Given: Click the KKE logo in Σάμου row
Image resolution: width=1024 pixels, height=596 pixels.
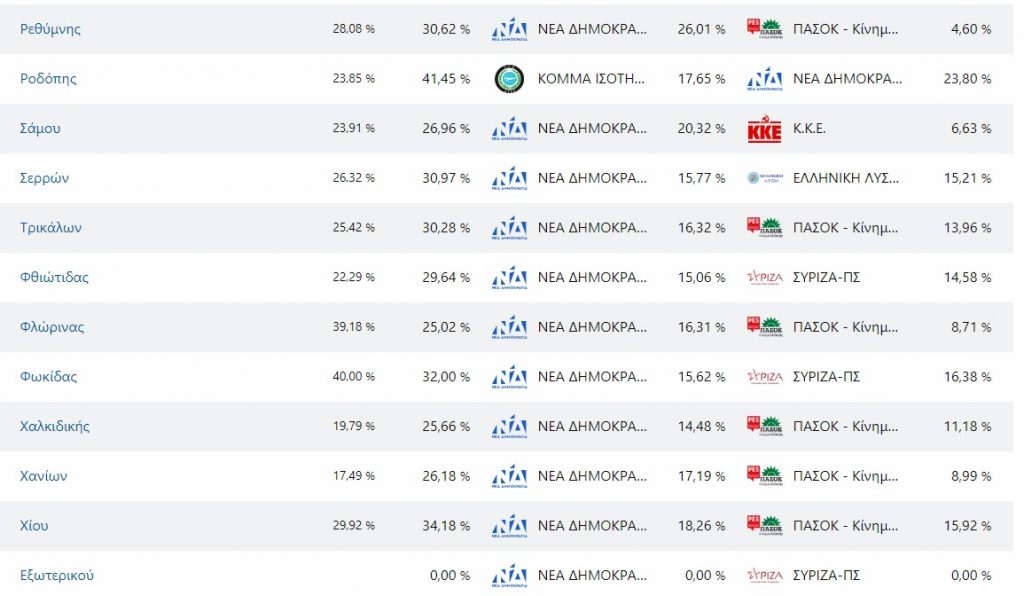Looking at the screenshot, I should (765, 129).
